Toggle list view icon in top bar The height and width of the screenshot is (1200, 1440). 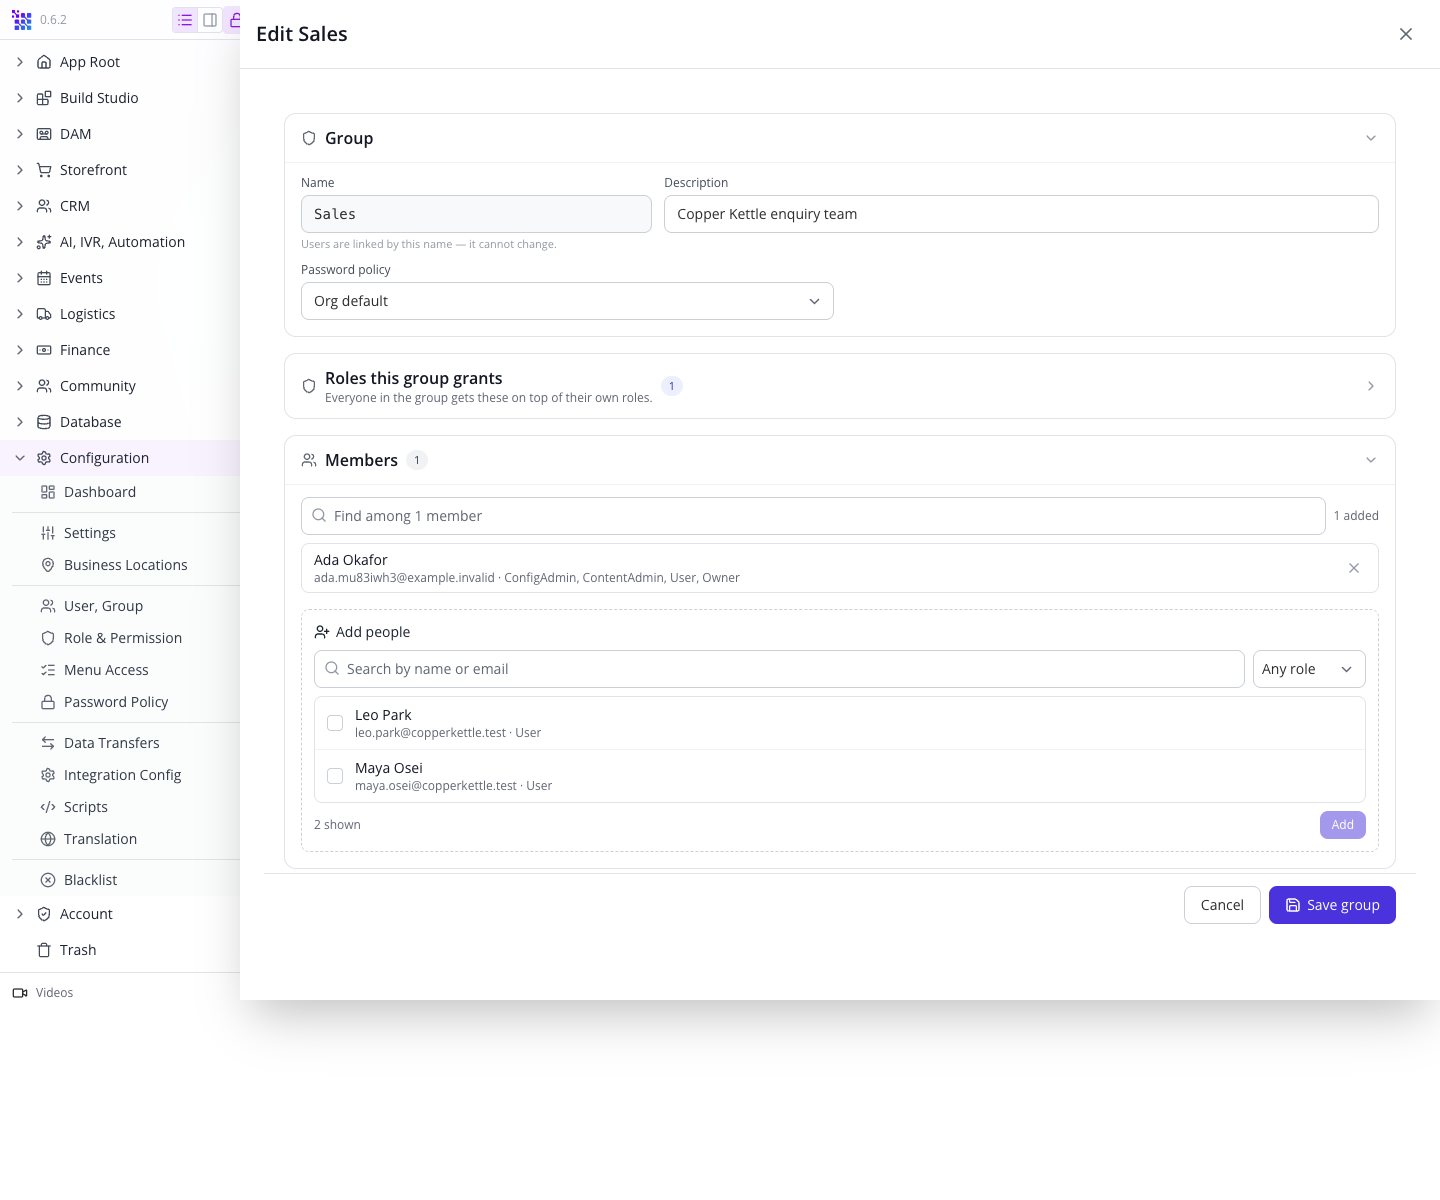point(185,20)
